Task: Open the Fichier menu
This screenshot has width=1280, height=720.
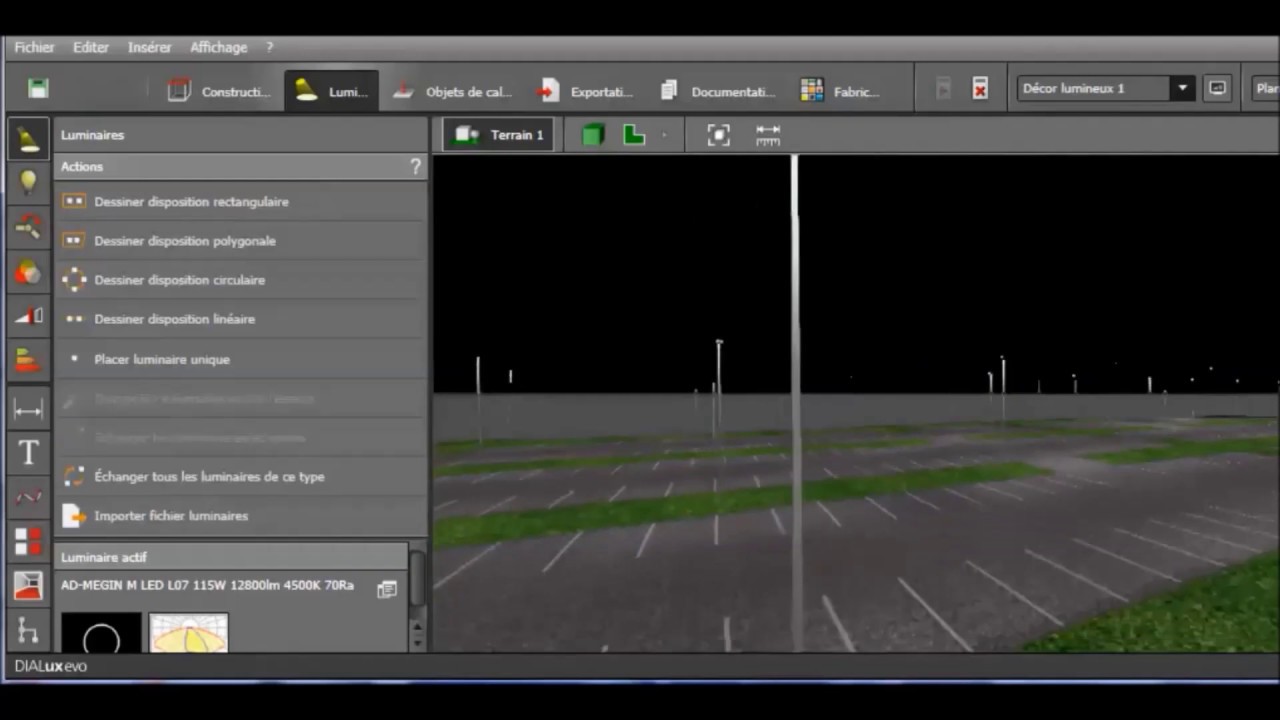Action: [x=35, y=47]
